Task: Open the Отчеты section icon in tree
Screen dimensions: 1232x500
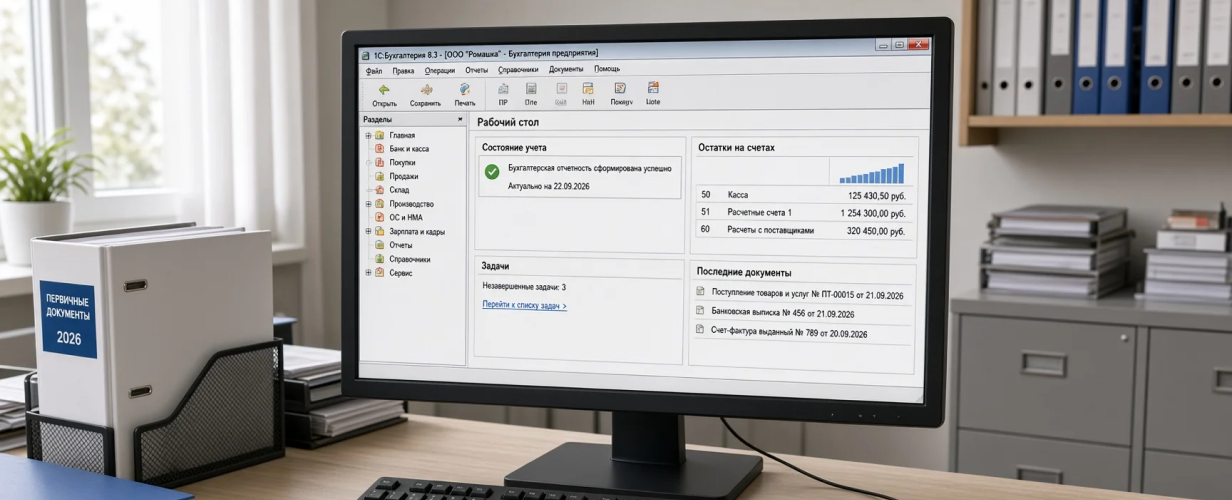Action: click(380, 245)
